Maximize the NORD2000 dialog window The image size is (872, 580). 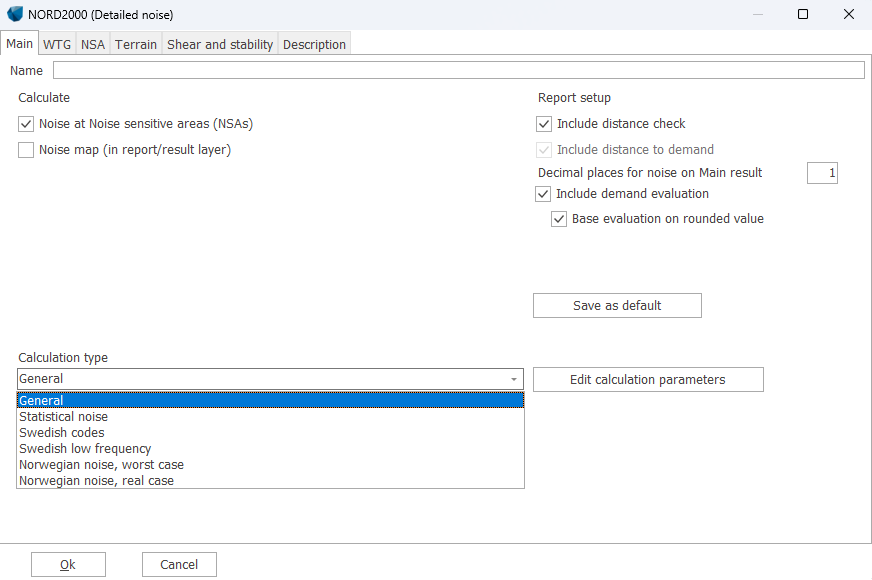pyautogui.click(x=803, y=15)
